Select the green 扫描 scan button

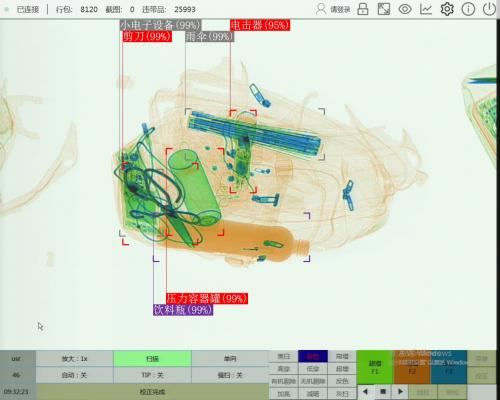[x=152, y=359]
